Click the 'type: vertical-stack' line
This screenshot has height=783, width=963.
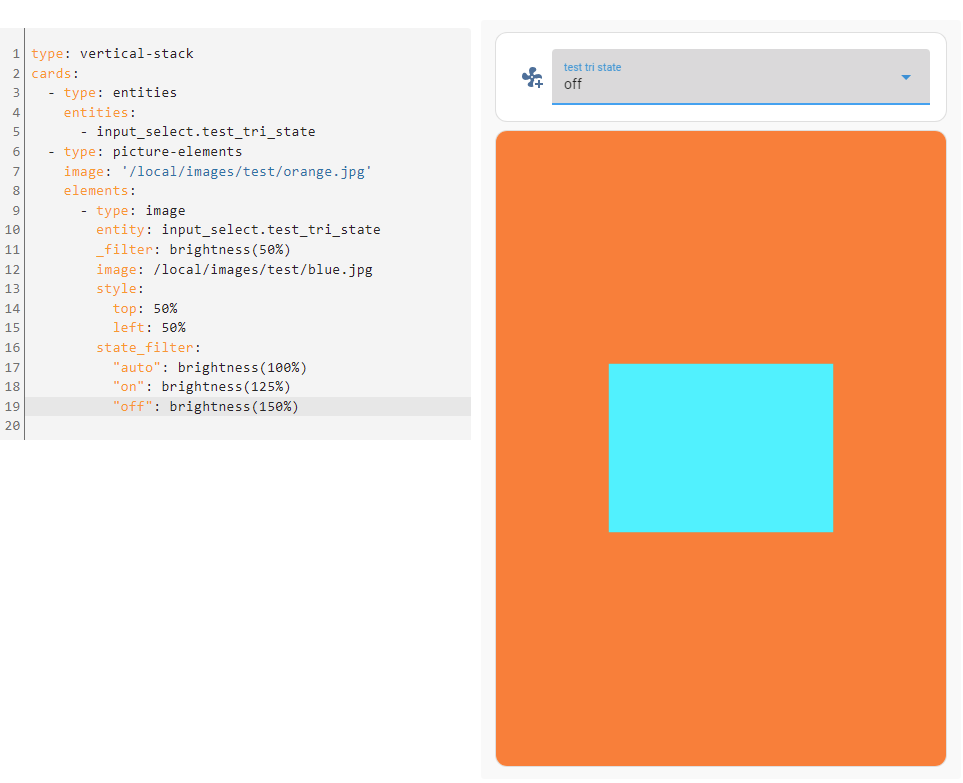pos(110,53)
